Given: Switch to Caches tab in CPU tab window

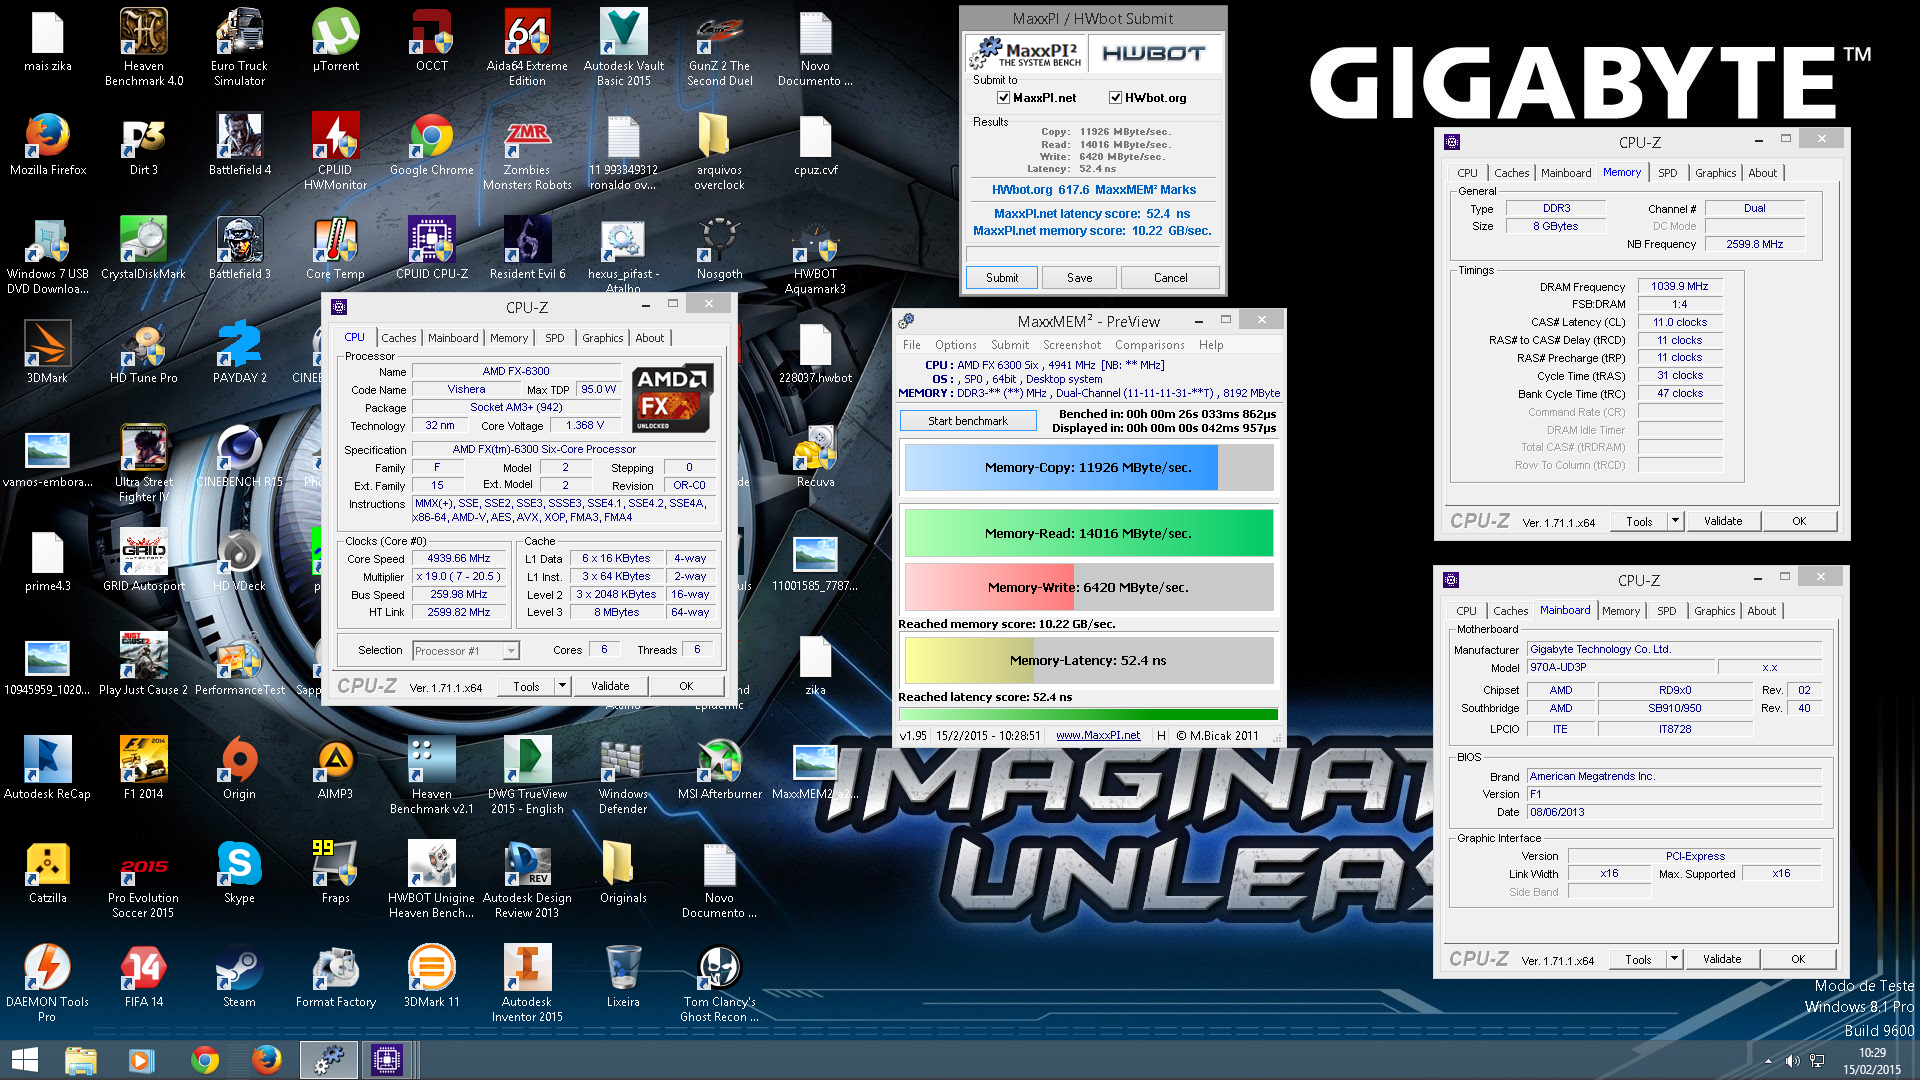Looking at the screenshot, I should pos(398,338).
